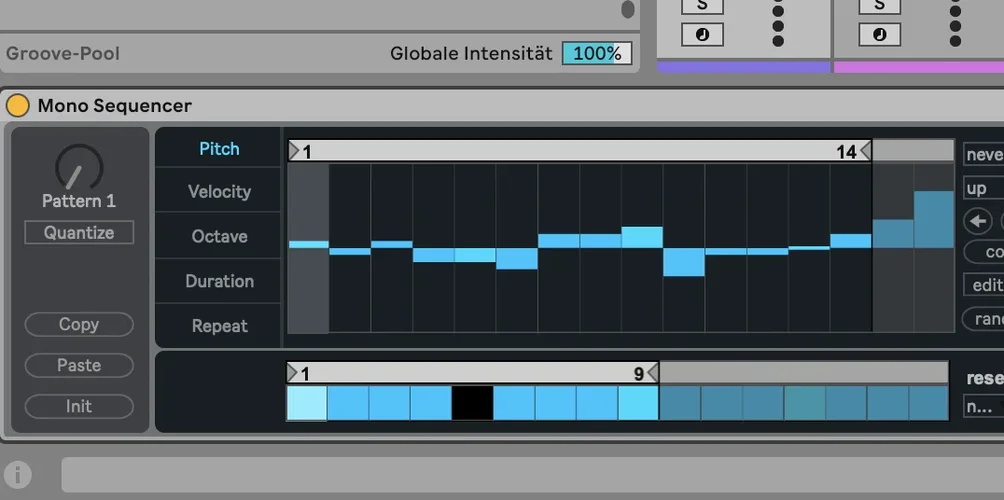This screenshot has height=500, width=1004.
Task: Click the Quantize button
Action: coord(79,232)
